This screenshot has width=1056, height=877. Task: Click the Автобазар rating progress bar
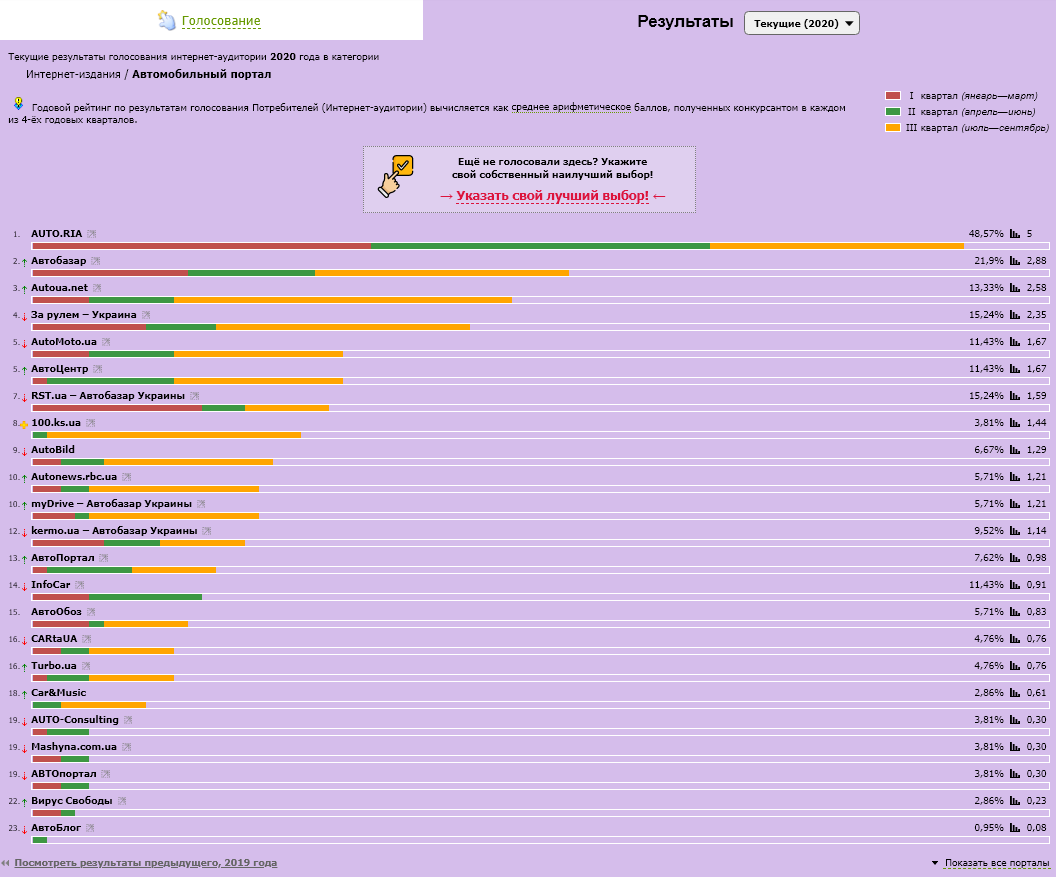[x=540, y=273]
